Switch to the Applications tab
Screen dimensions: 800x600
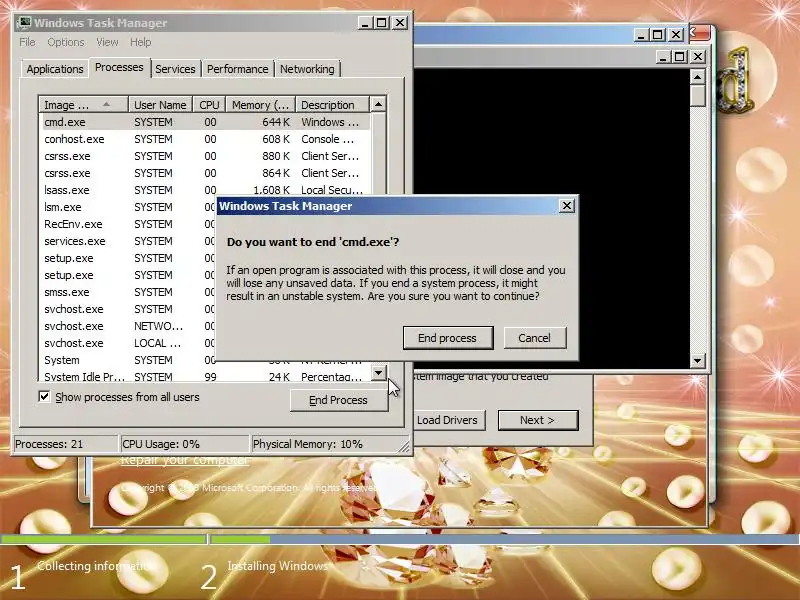[55, 69]
